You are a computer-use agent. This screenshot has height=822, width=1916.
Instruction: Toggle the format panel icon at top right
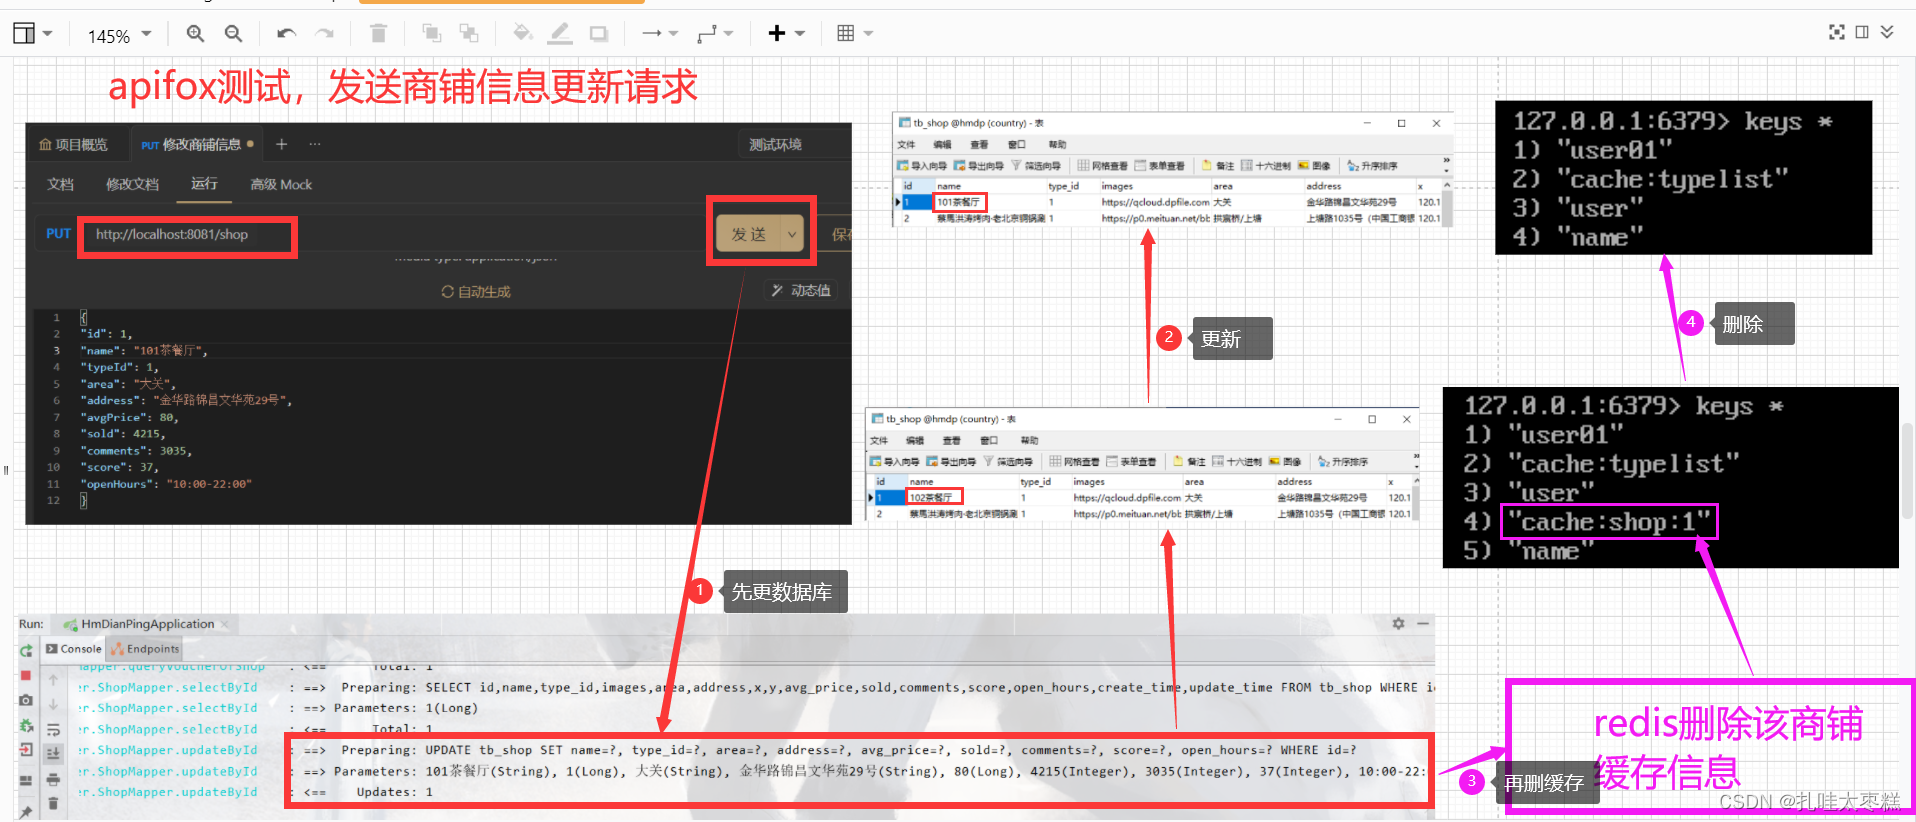click(x=1862, y=32)
